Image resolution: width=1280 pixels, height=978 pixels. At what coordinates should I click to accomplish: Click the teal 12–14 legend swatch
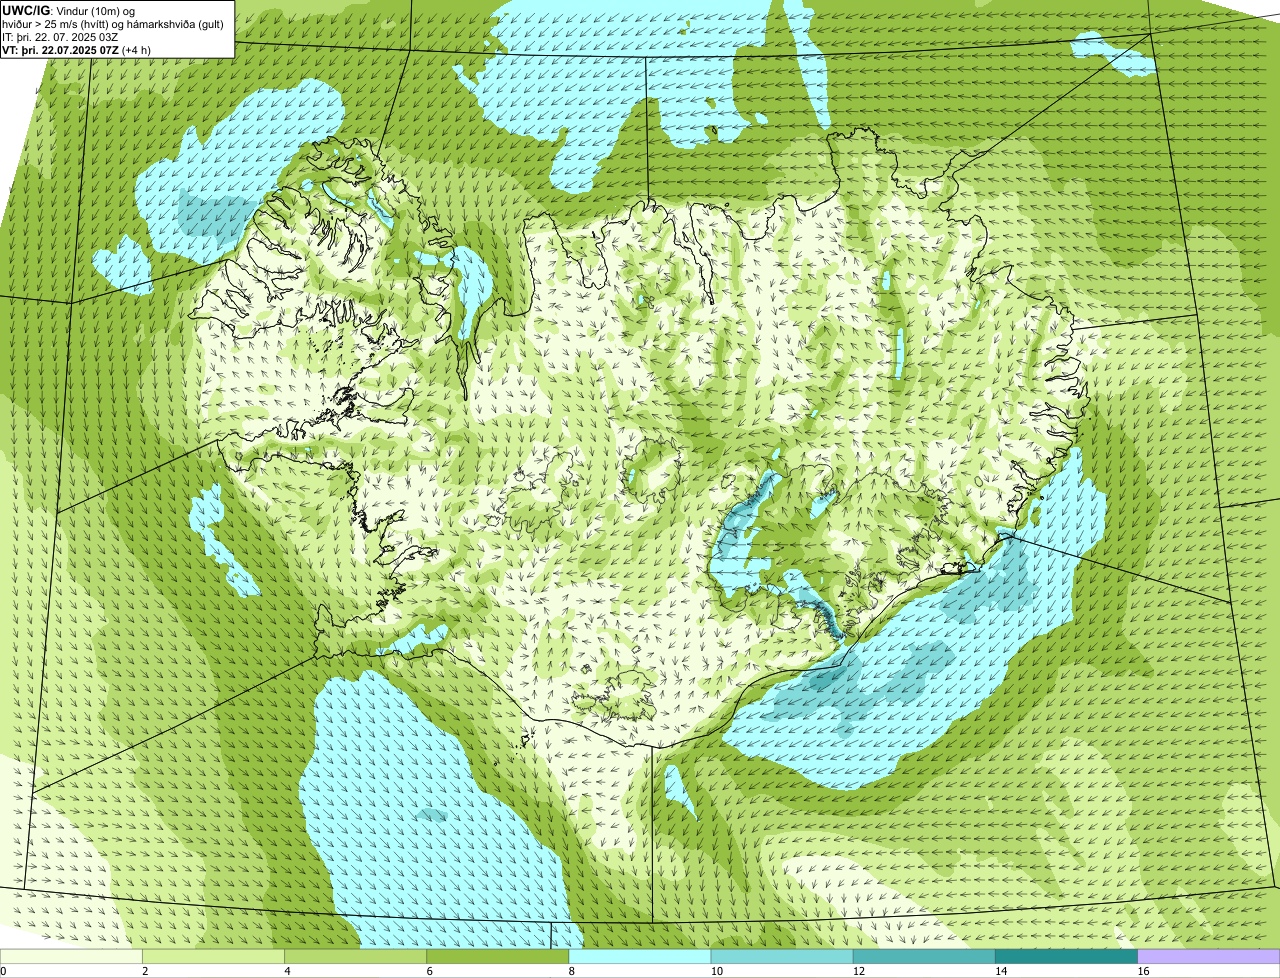(x=925, y=957)
